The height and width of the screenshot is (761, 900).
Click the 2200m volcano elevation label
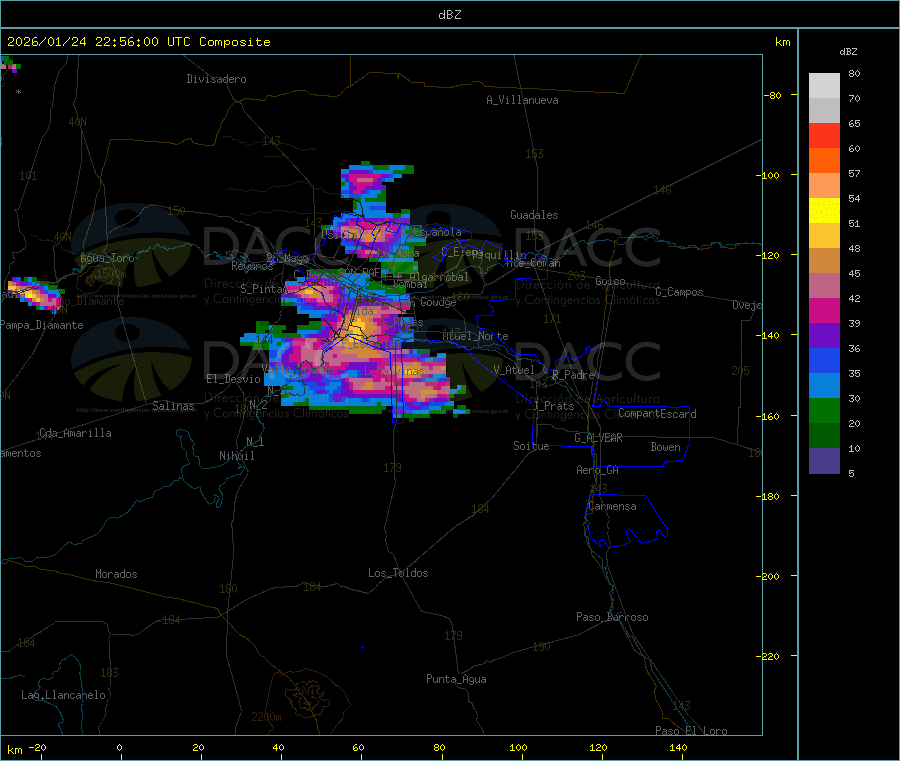(x=266, y=717)
